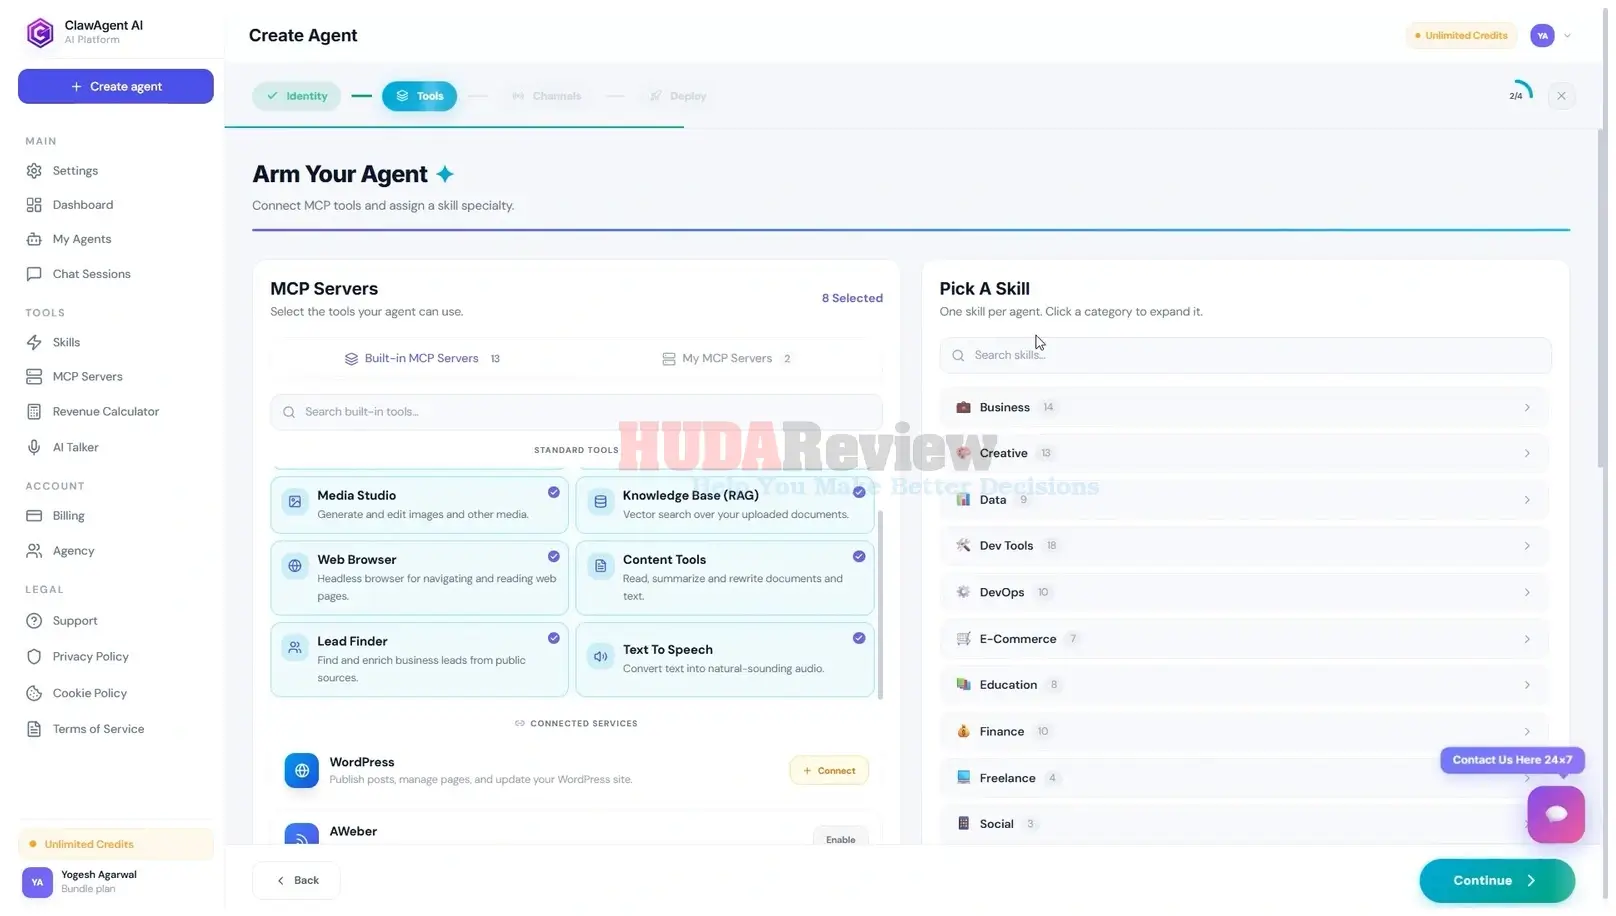This screenshot has width=1616, height=916.
Task: Click the Revenue Calculator icon
Action: pyautogui.click(x=34, y=412)
